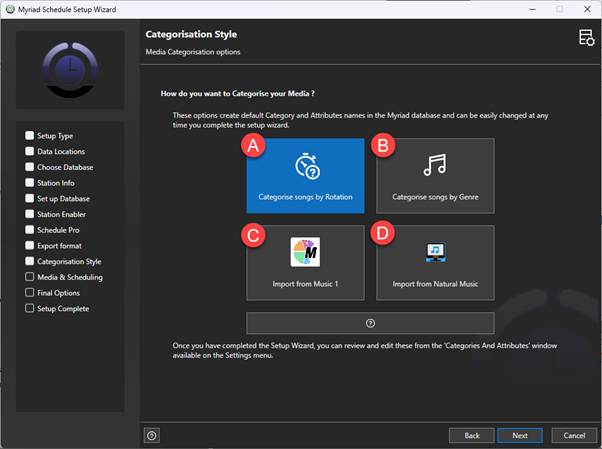Click the Music 1 logo thumbnail
Screen dimensions: 602x449
coord(305,252)
